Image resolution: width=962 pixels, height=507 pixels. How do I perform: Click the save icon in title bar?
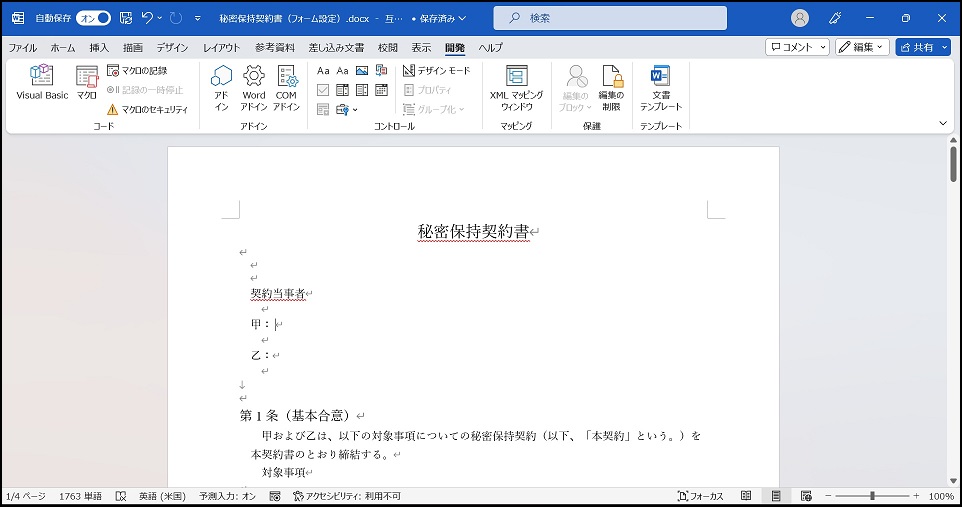[126, 18]
